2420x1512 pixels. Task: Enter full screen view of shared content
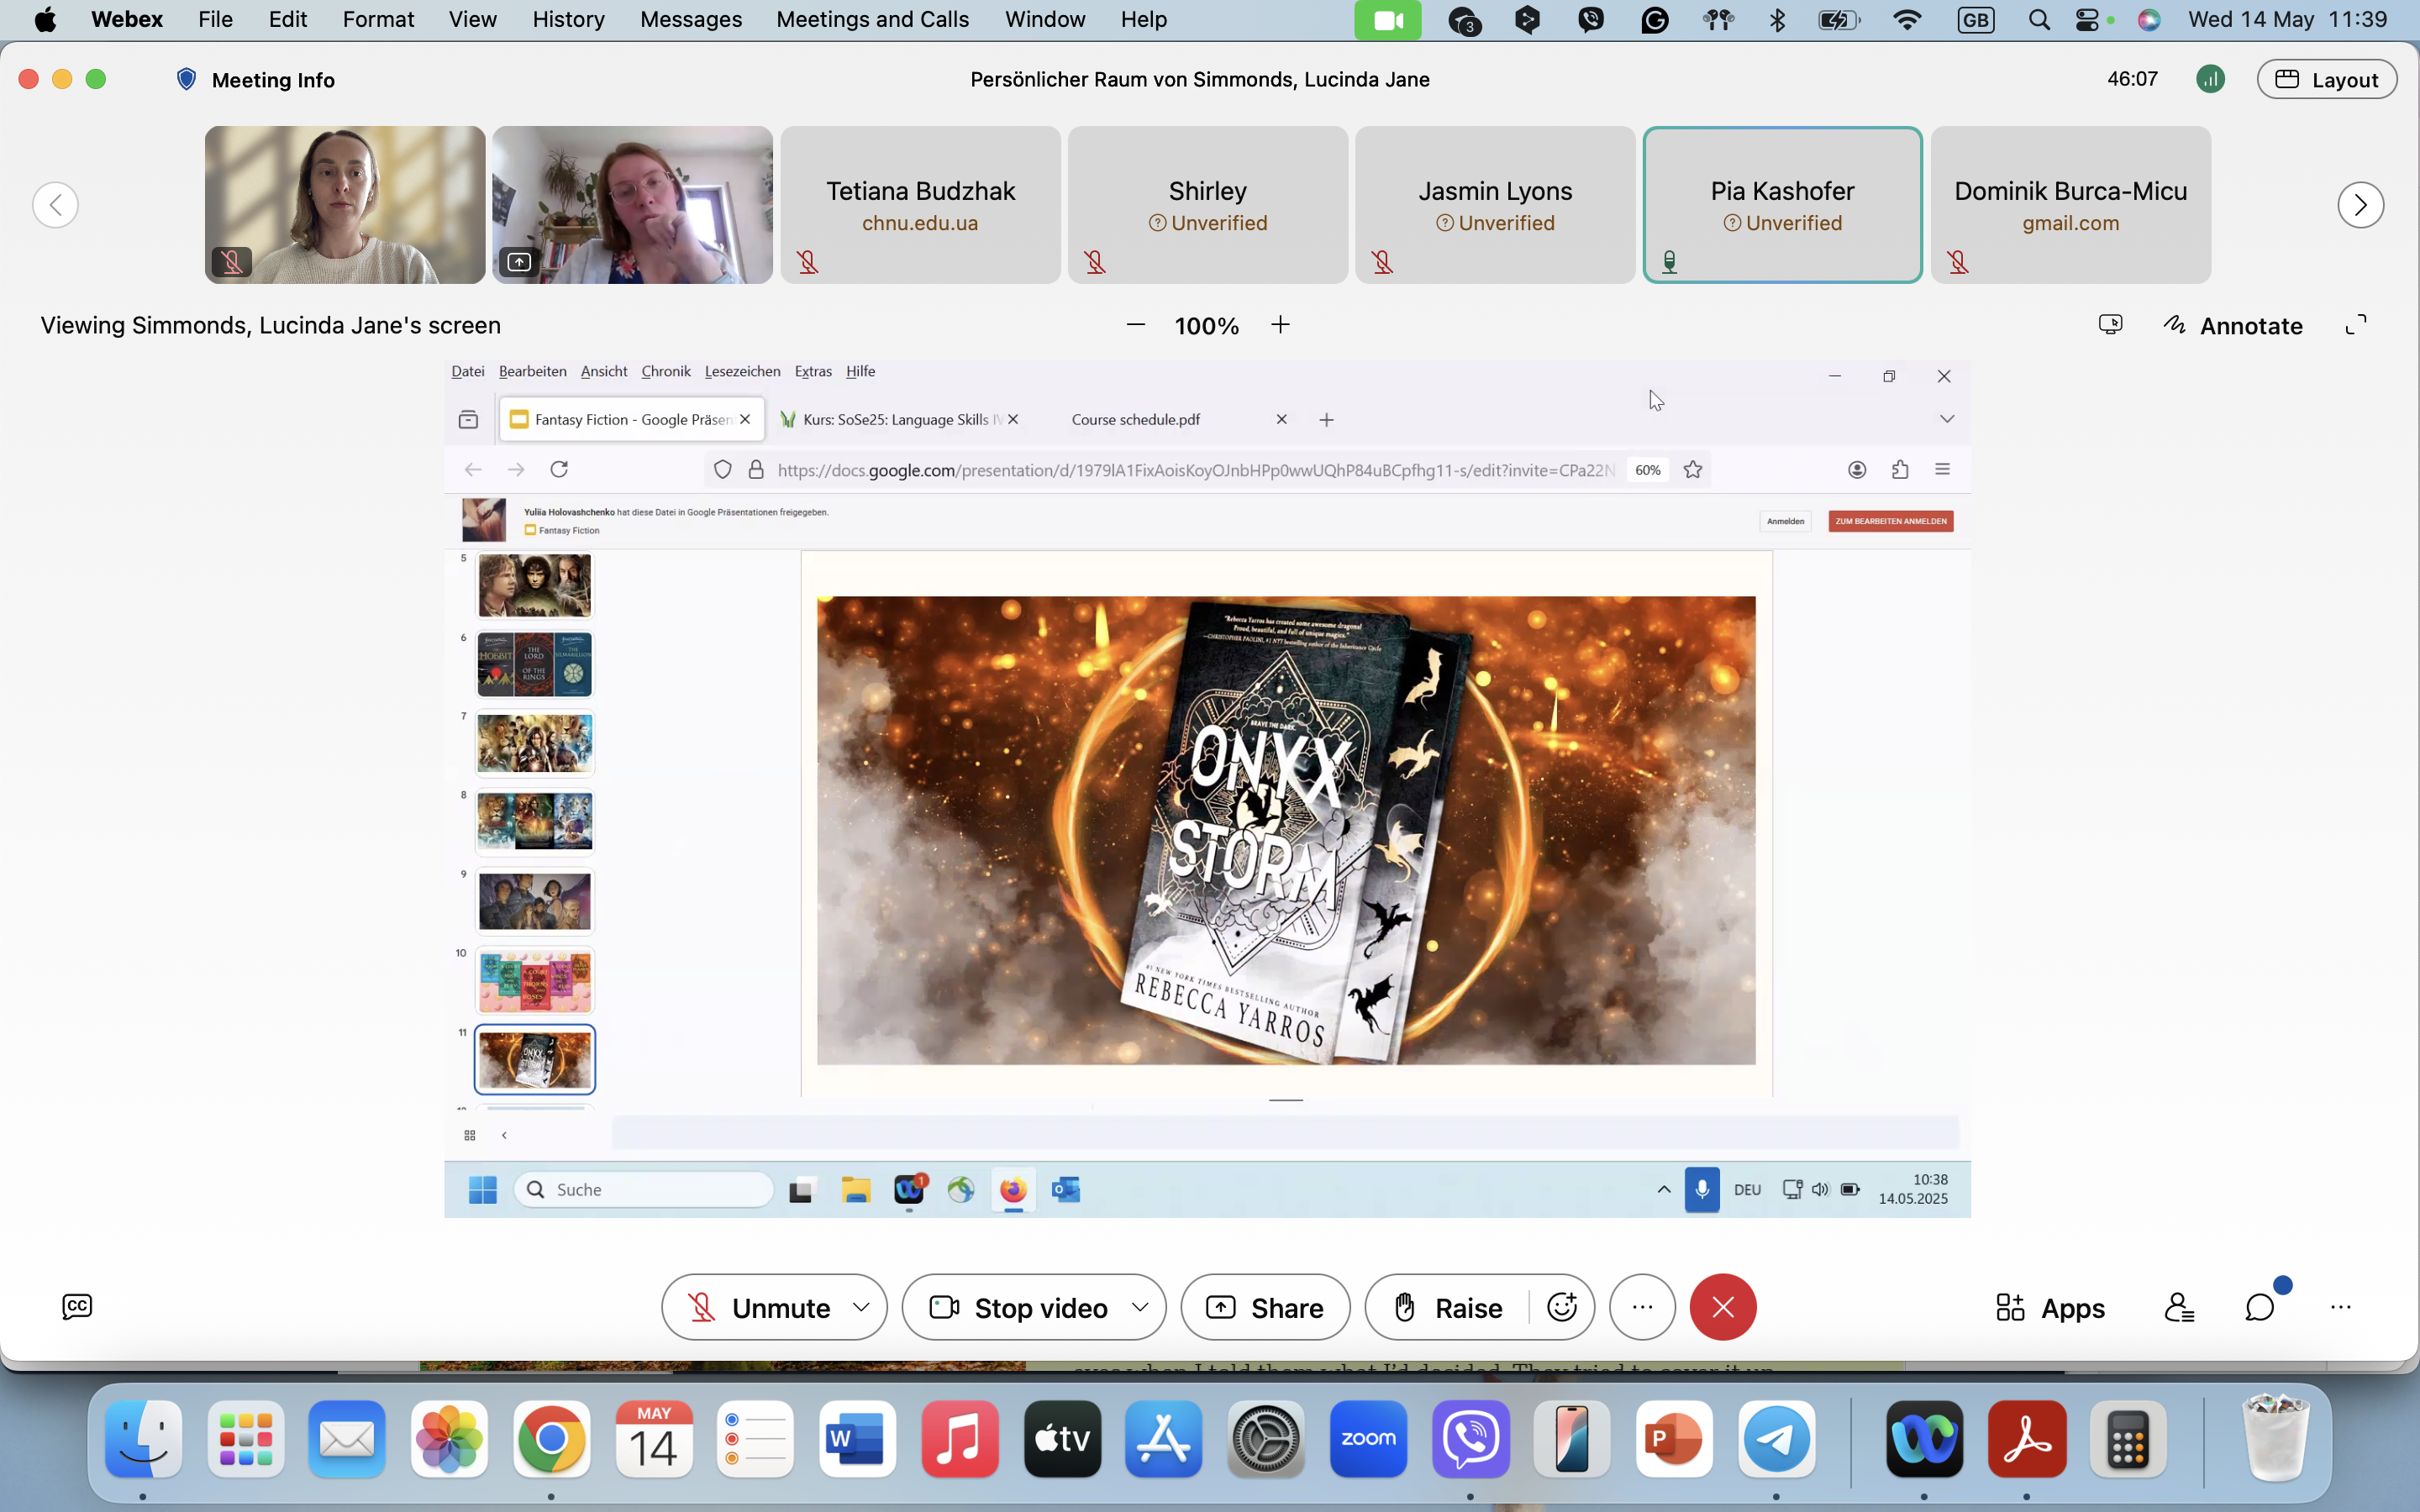[2356, 325]
